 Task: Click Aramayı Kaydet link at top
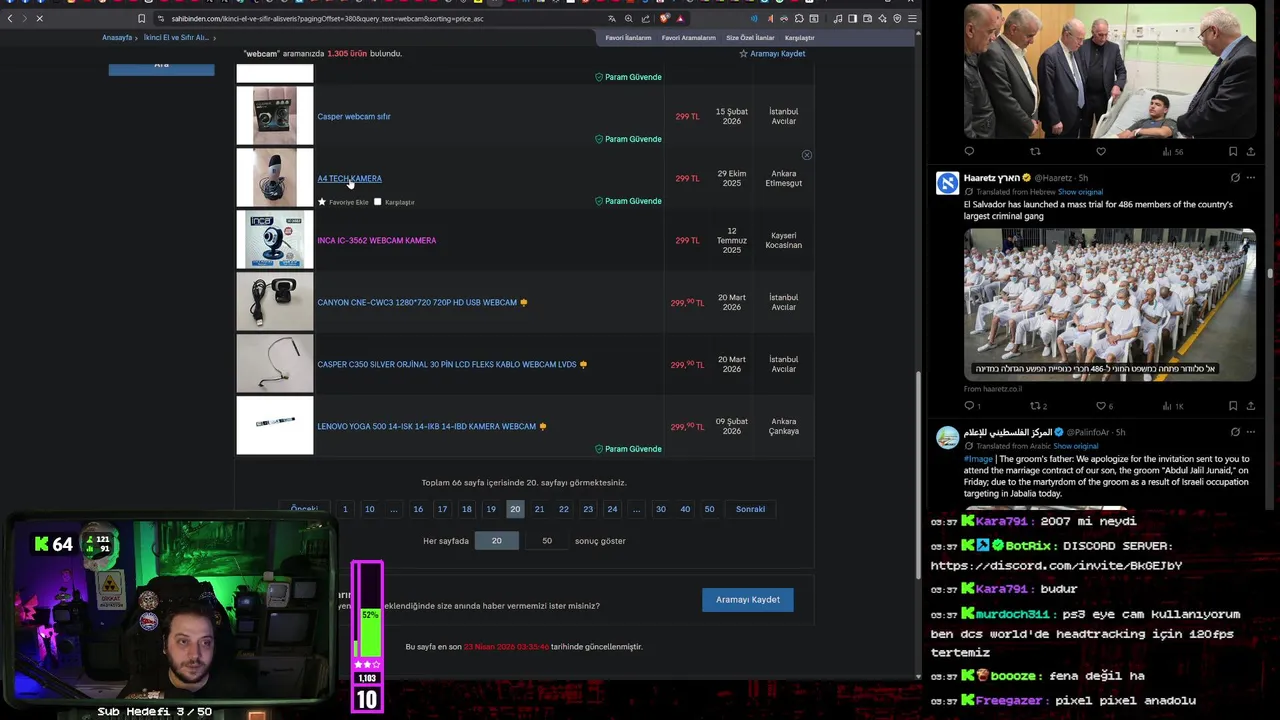click(x=778, y=53)
